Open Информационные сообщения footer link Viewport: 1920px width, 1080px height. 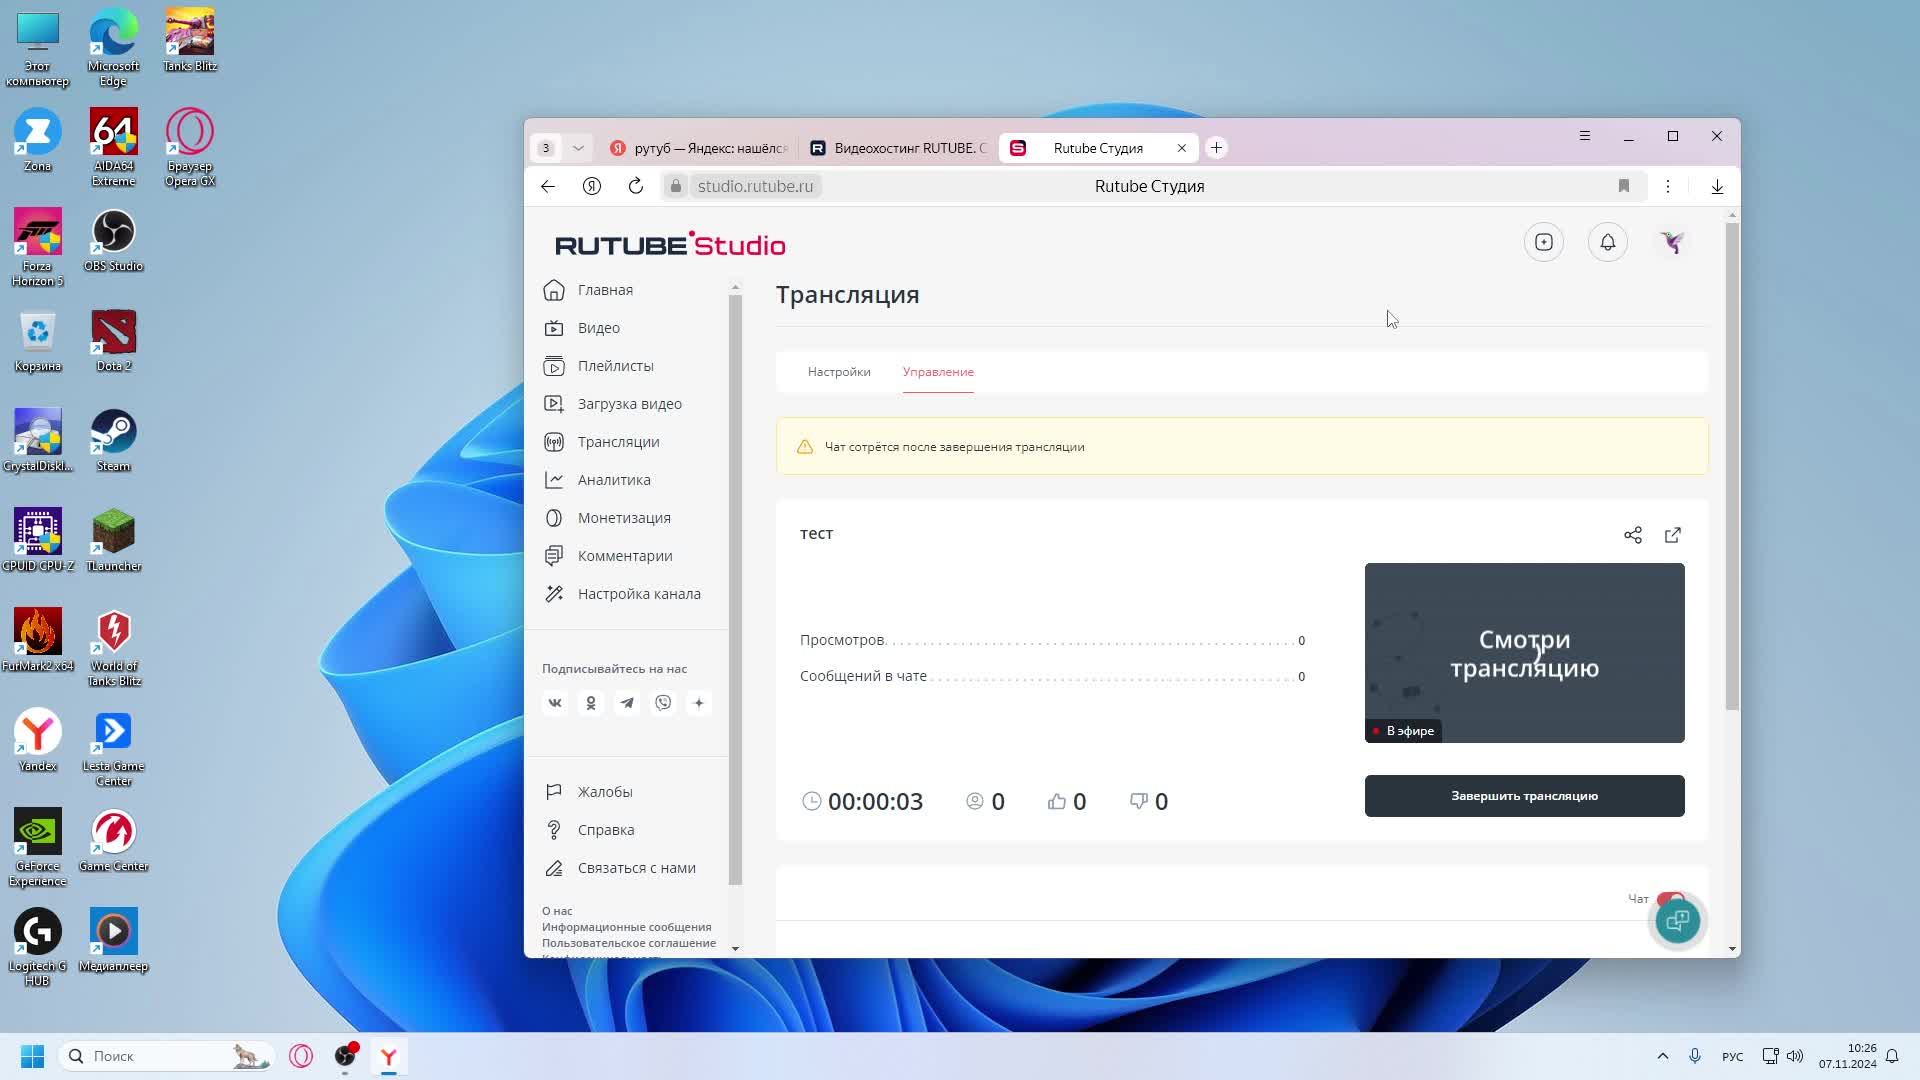[x=627, y=927]
